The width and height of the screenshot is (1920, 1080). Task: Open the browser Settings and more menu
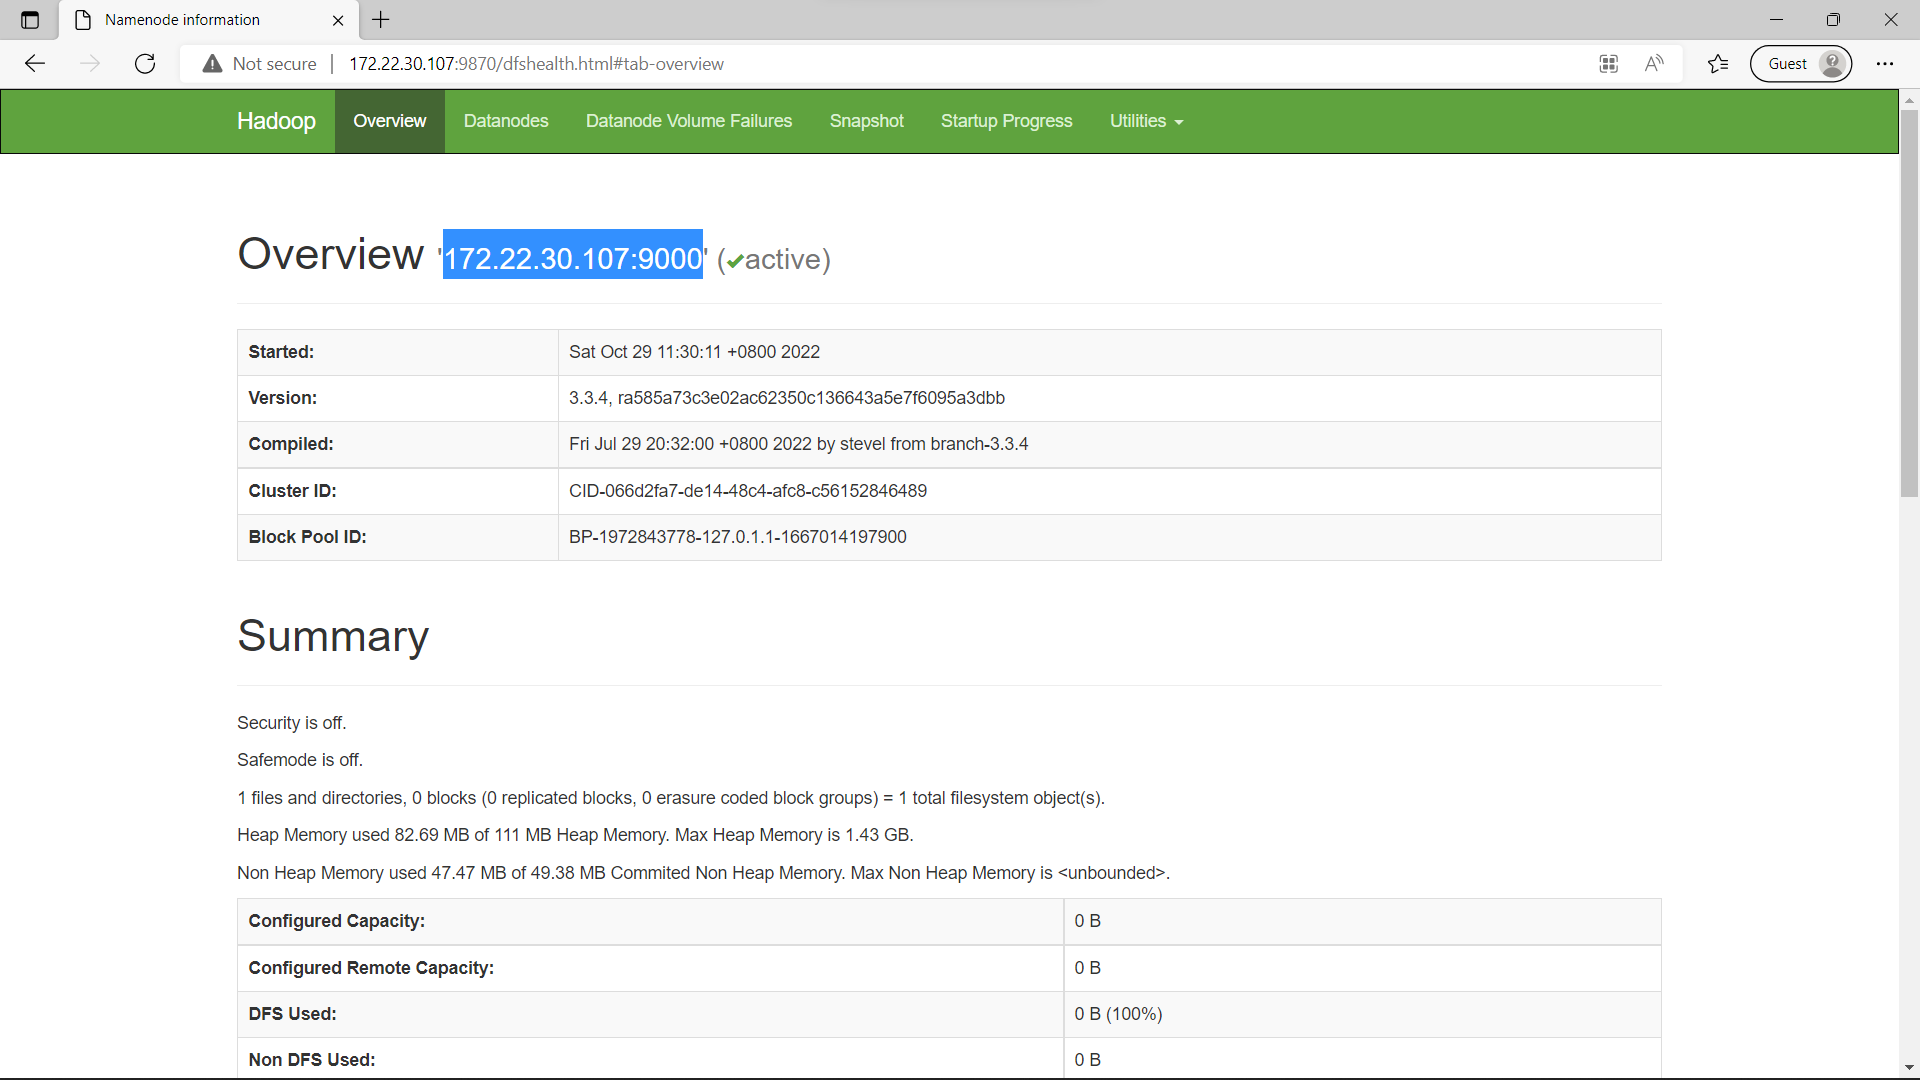pyautogui.click(x=1886, y=63)
